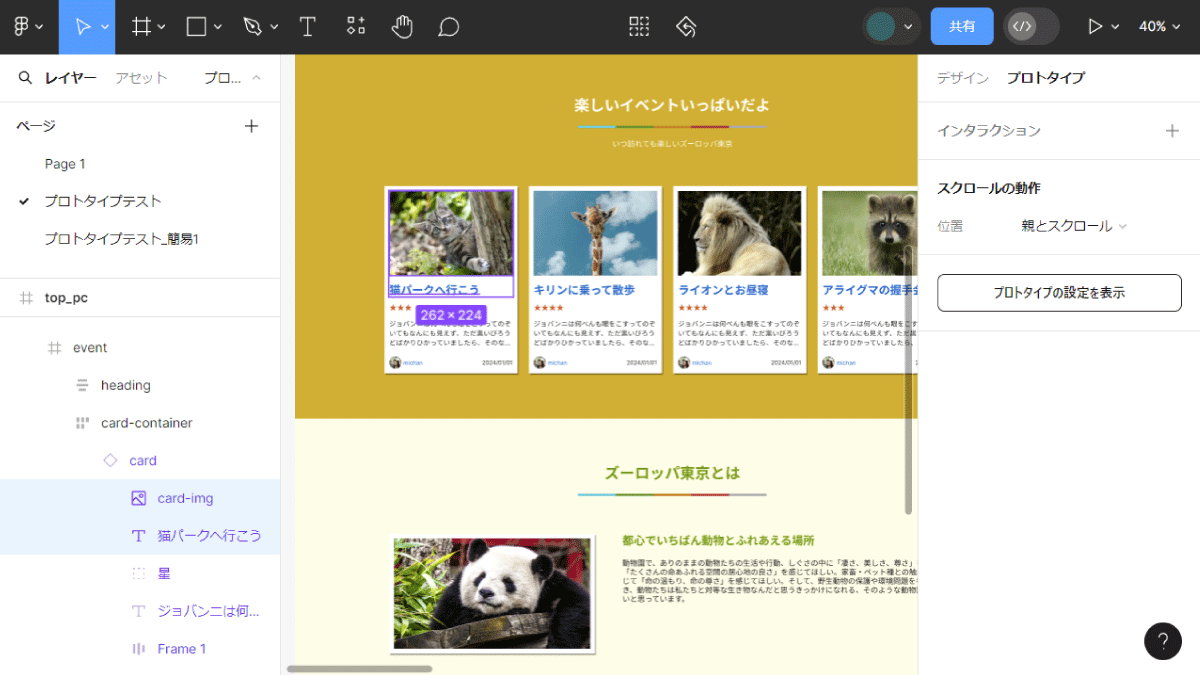Switch to the レイヤー tab
This screenshot has height=675, width=1200.
[71, 78]
